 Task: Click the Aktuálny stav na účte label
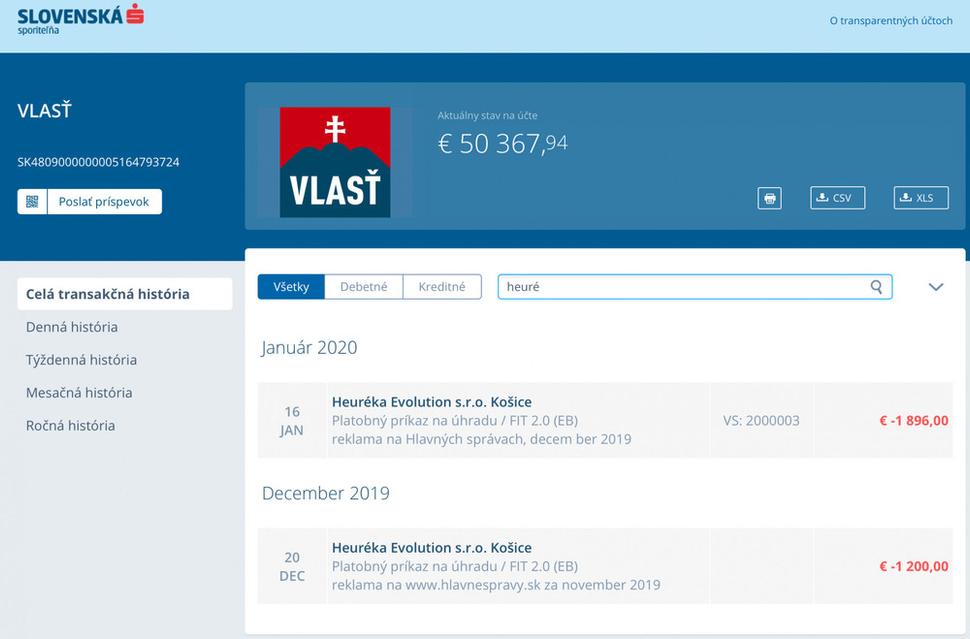tap(487, 116)
